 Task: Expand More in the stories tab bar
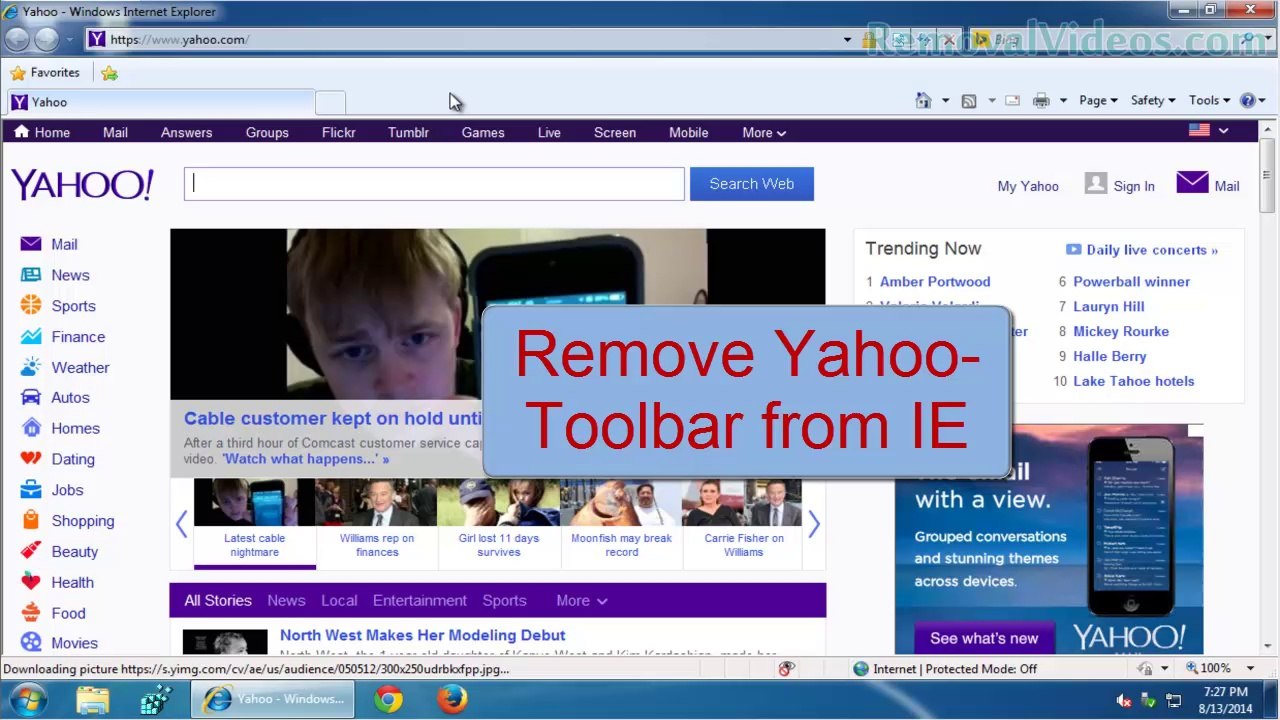point(582,601)
